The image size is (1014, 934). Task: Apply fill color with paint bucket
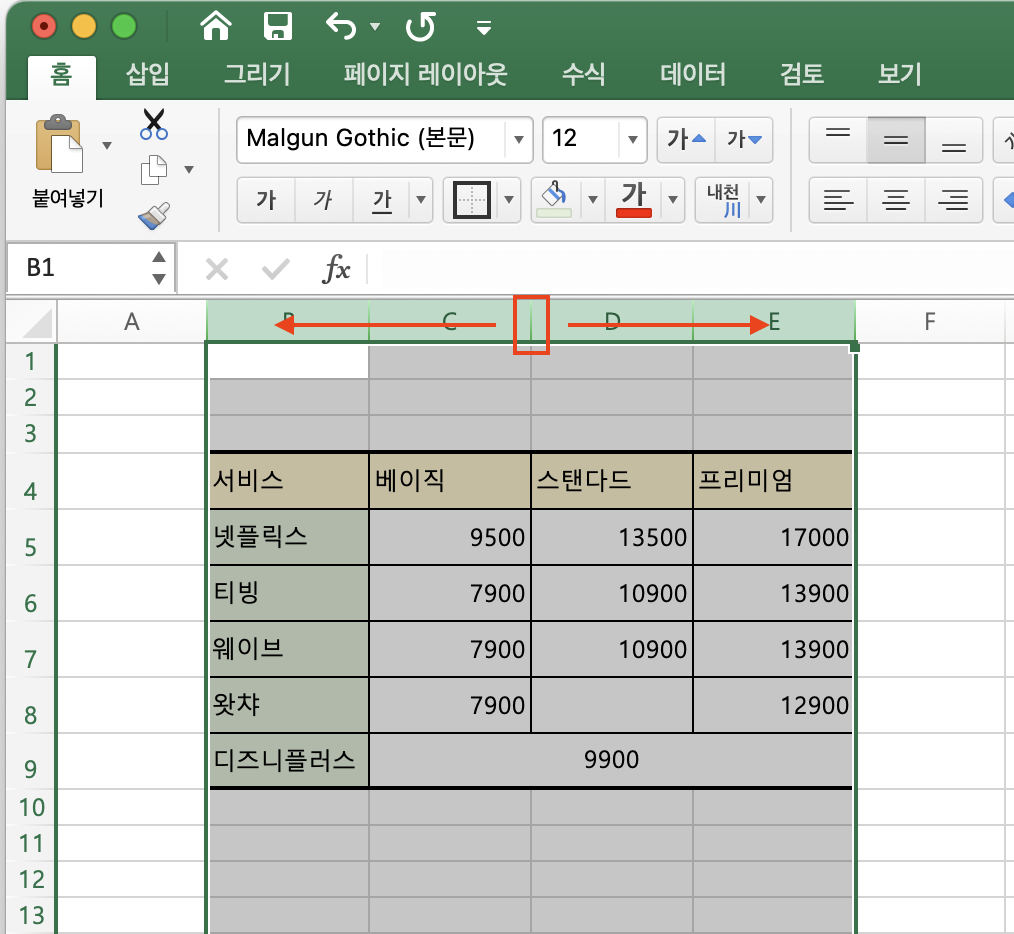pyautogui.click(x=555, y=200)
